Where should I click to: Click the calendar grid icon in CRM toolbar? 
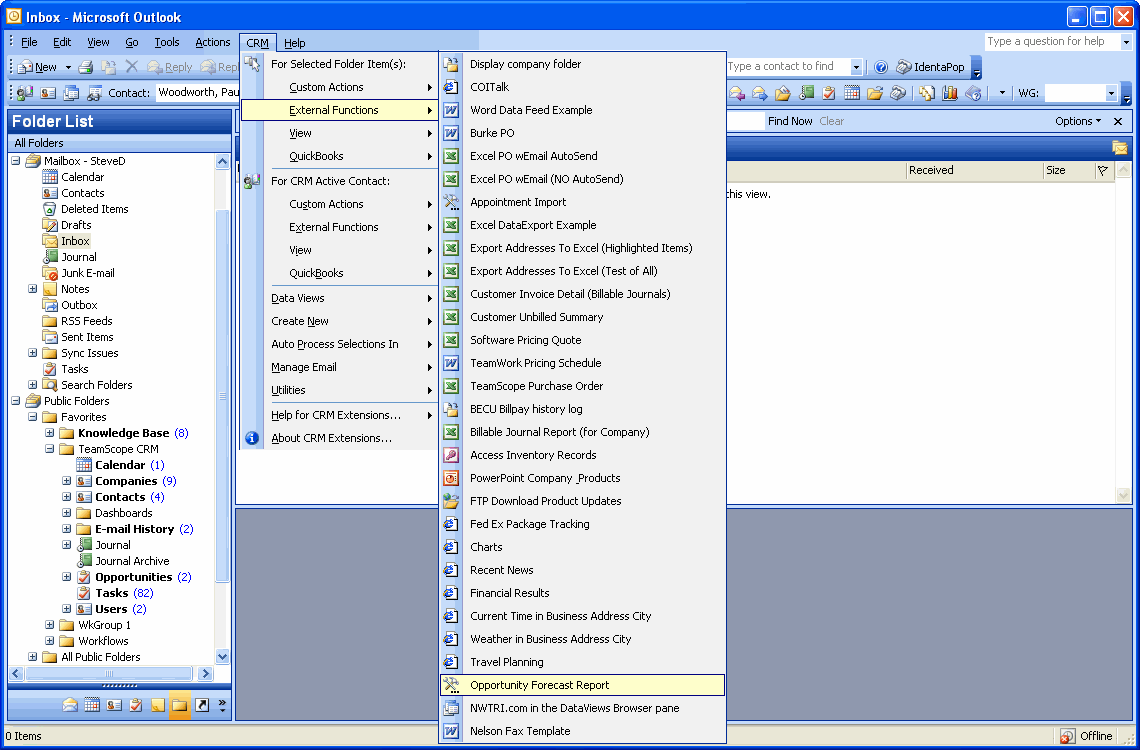[851, 93]
